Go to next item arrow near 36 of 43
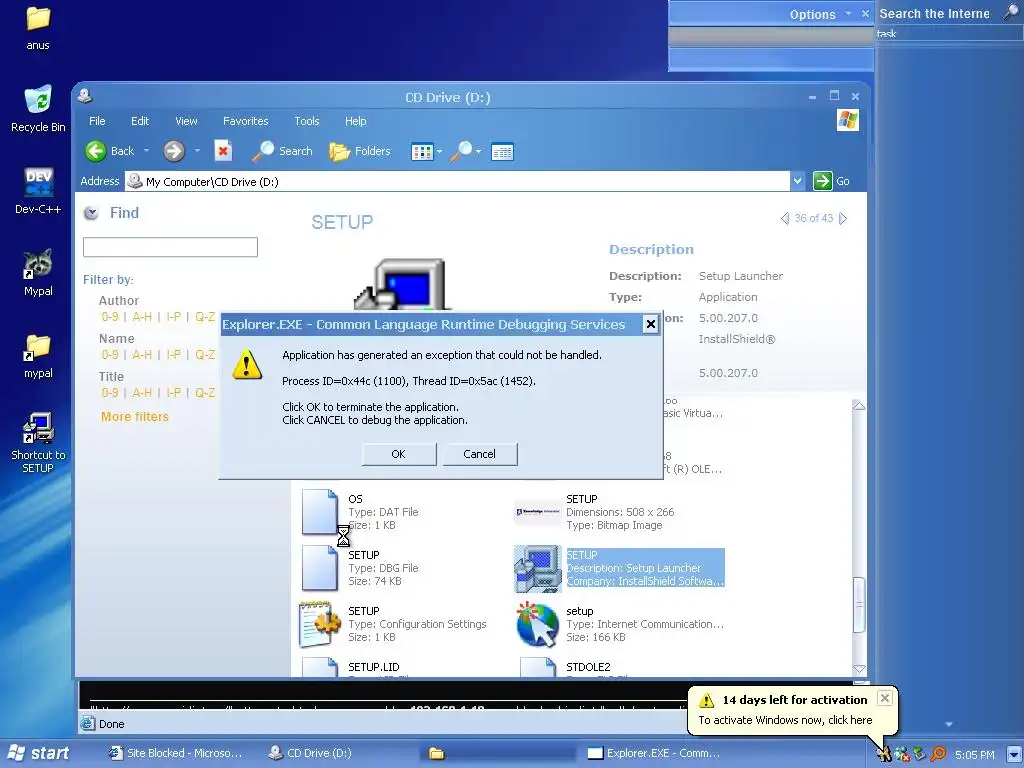Viewport: 1024px width, 768px height. pyautogui.click(x=843, y=218)
